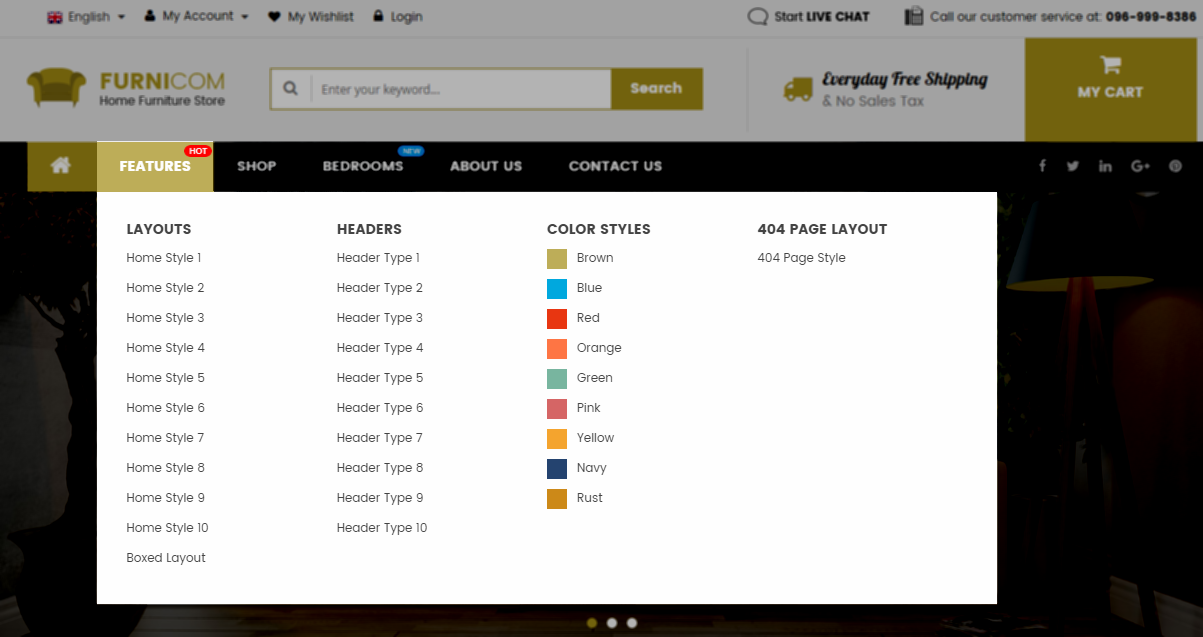Select the Green color swatch
Viewport: 1203px width, 637px height.
point(557,378)
